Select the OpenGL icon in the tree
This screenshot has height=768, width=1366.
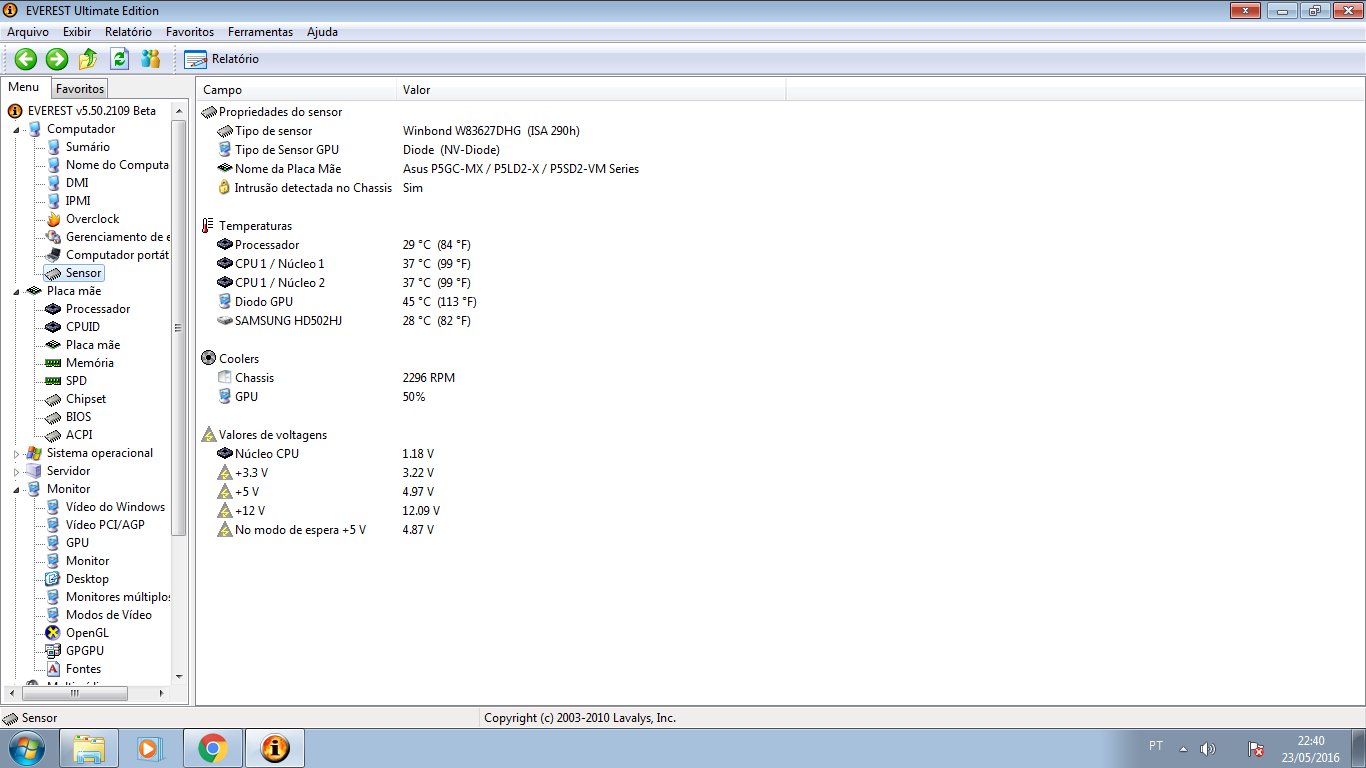point(54,633)
